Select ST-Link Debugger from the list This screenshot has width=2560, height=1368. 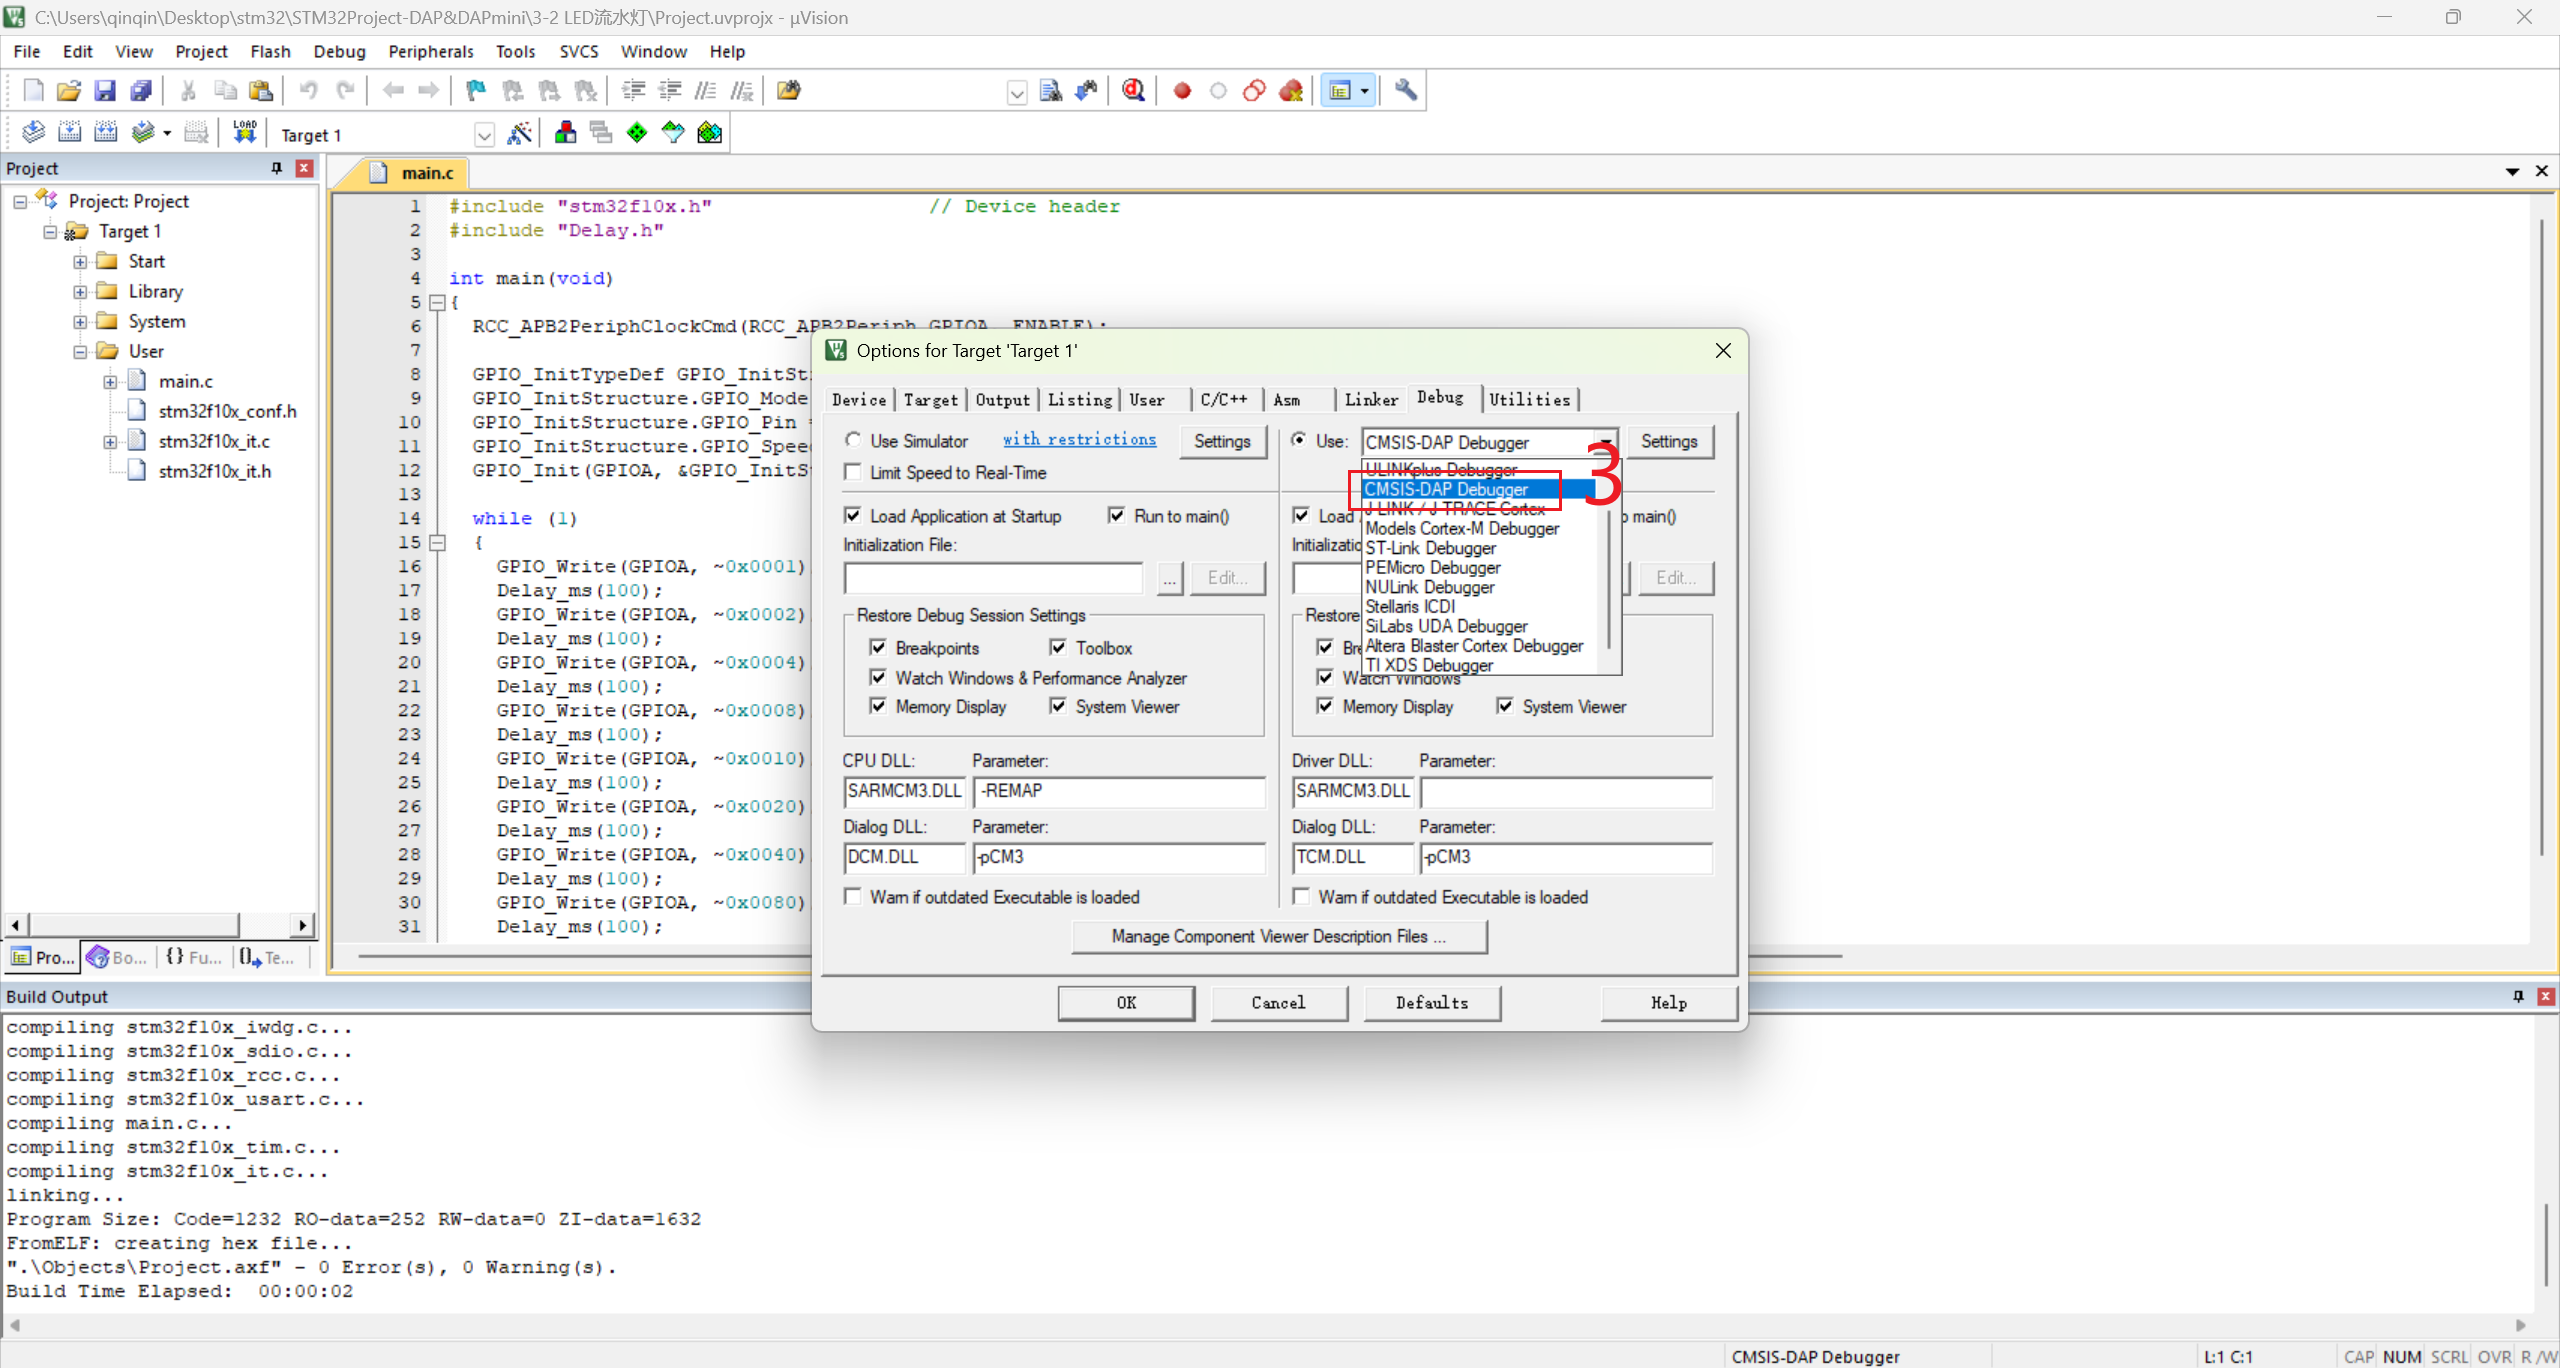[1430, 548]
